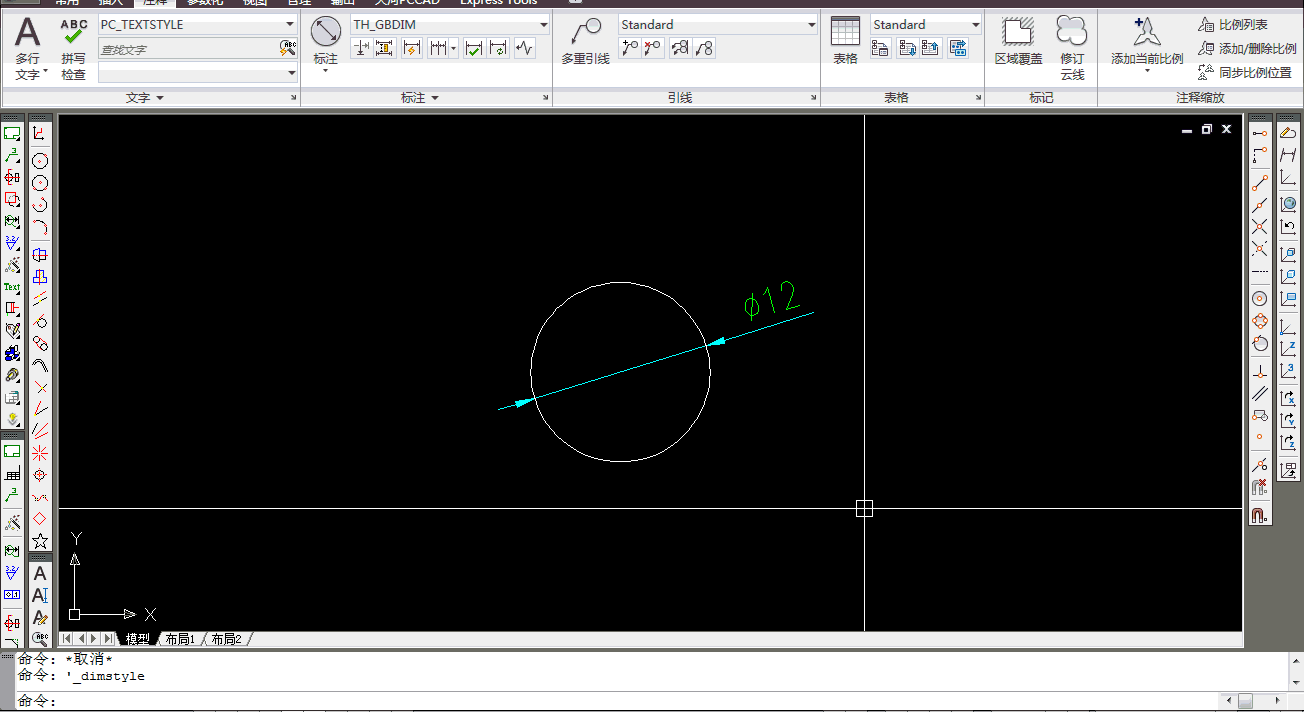1304x712 pixels.
Task: Click the dimension update icon
Action: 498,48
